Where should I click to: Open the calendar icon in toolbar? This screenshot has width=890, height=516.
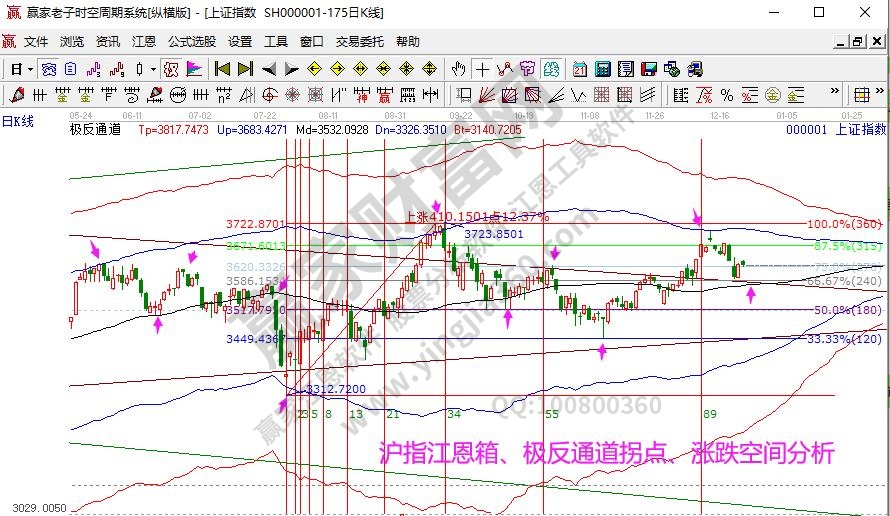580,69
